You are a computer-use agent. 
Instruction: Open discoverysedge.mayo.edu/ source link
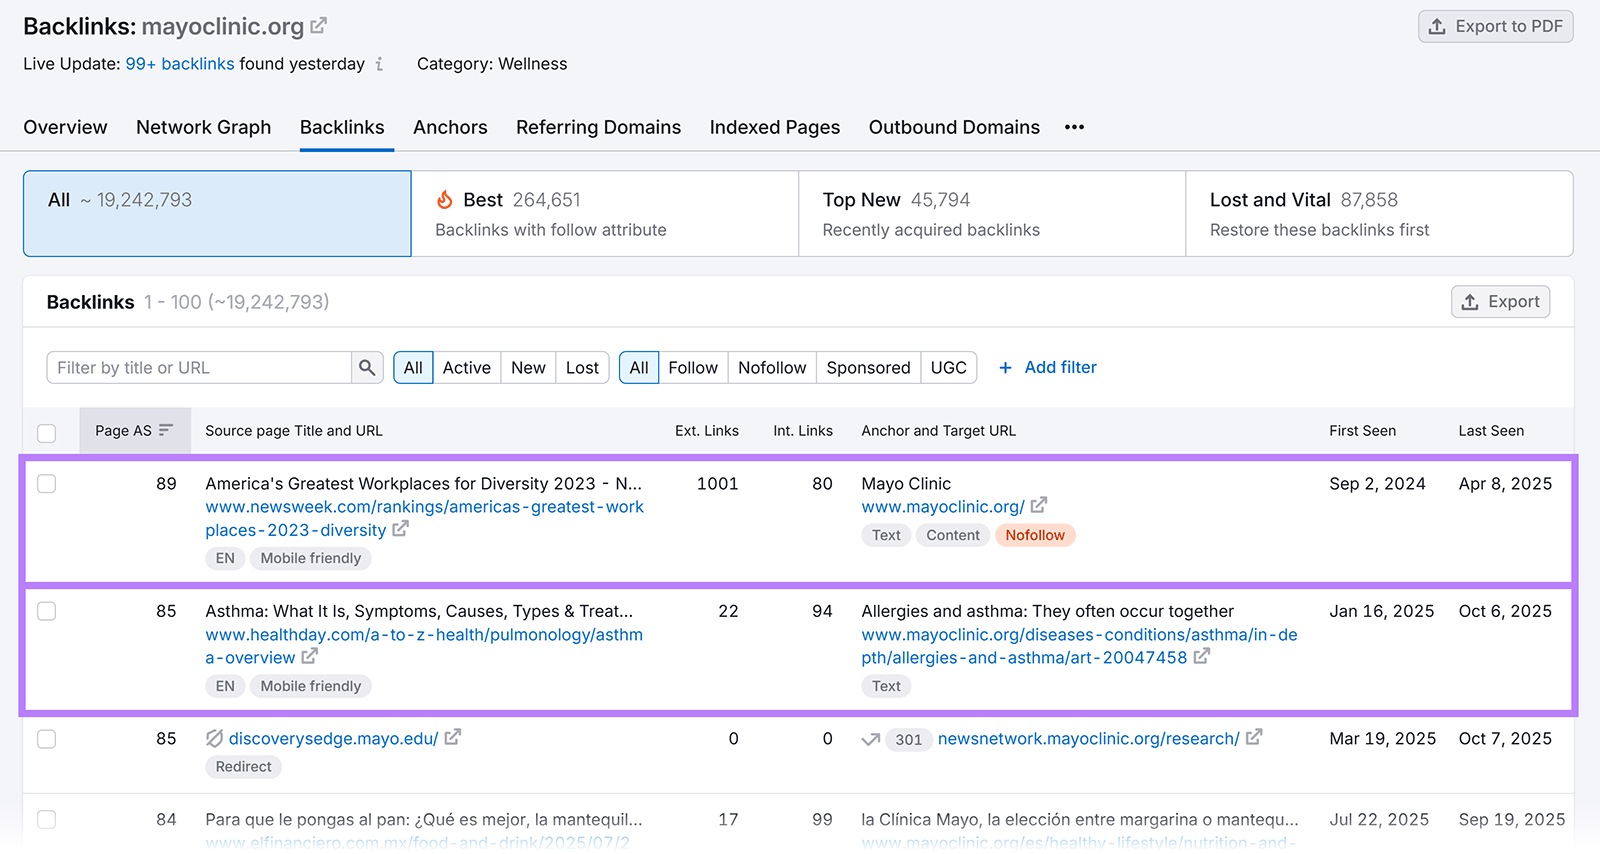coord(333,739)
